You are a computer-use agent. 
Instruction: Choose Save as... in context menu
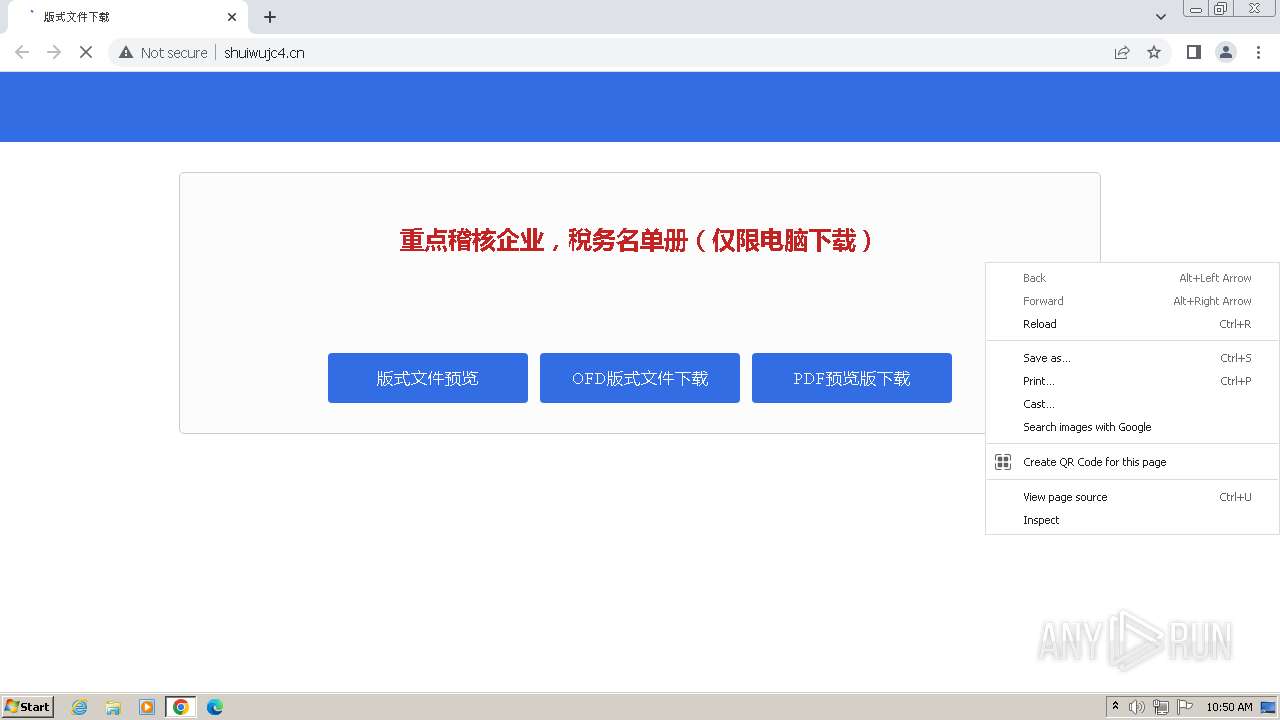pos(1132,358)
